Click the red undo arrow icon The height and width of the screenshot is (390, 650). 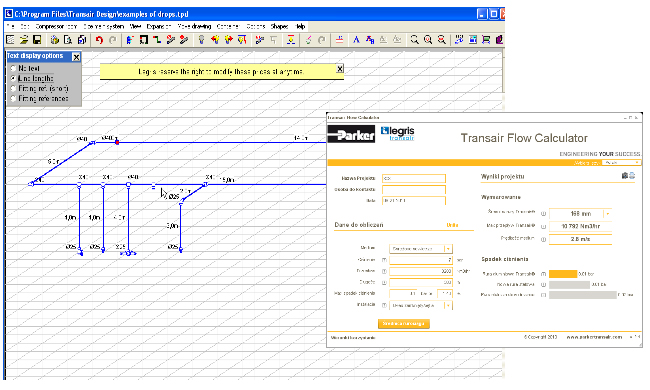tap(99, 40)
